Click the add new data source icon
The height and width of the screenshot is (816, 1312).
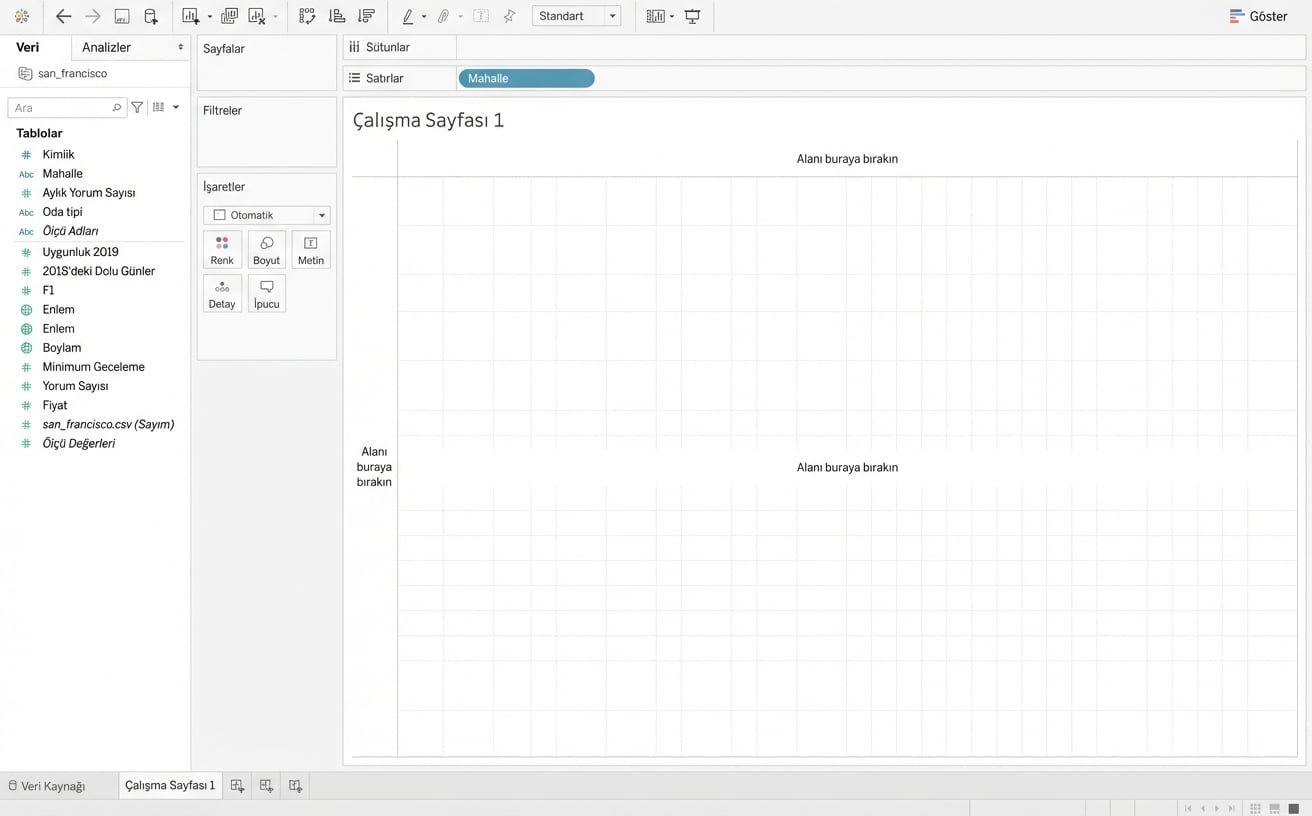[x=151, y=16]
